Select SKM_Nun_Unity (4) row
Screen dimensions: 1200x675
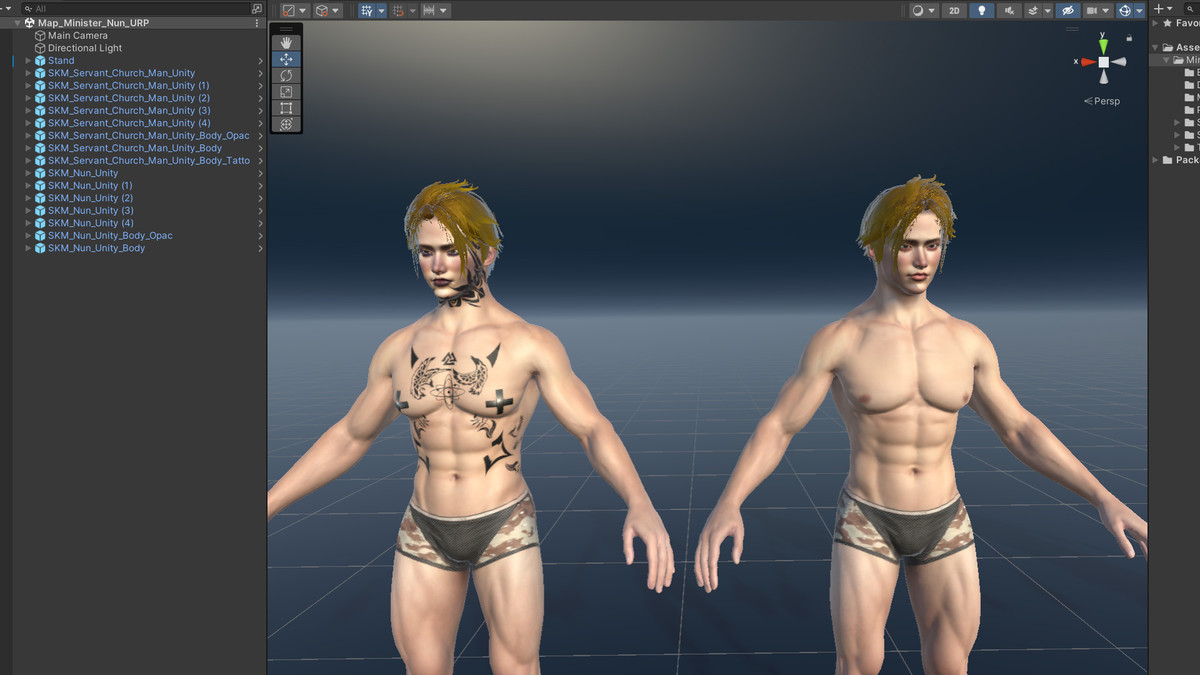click(134, 223)
